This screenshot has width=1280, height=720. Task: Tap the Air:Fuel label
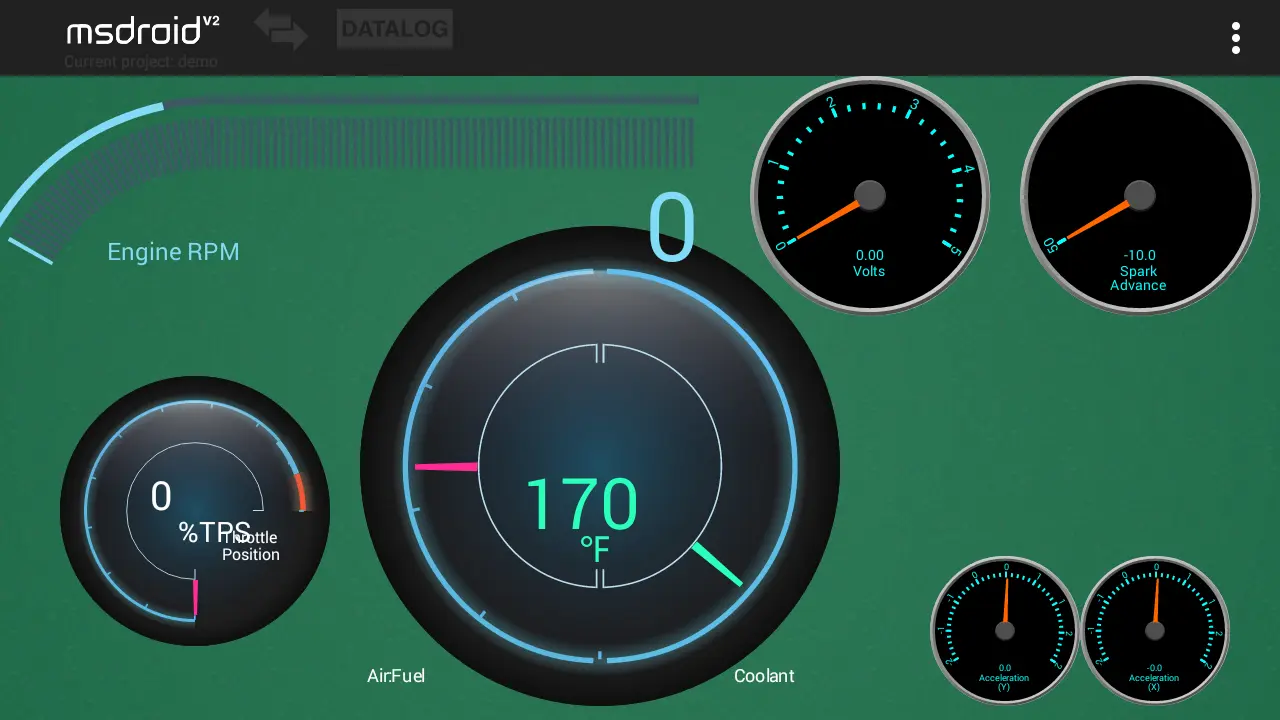396,676
